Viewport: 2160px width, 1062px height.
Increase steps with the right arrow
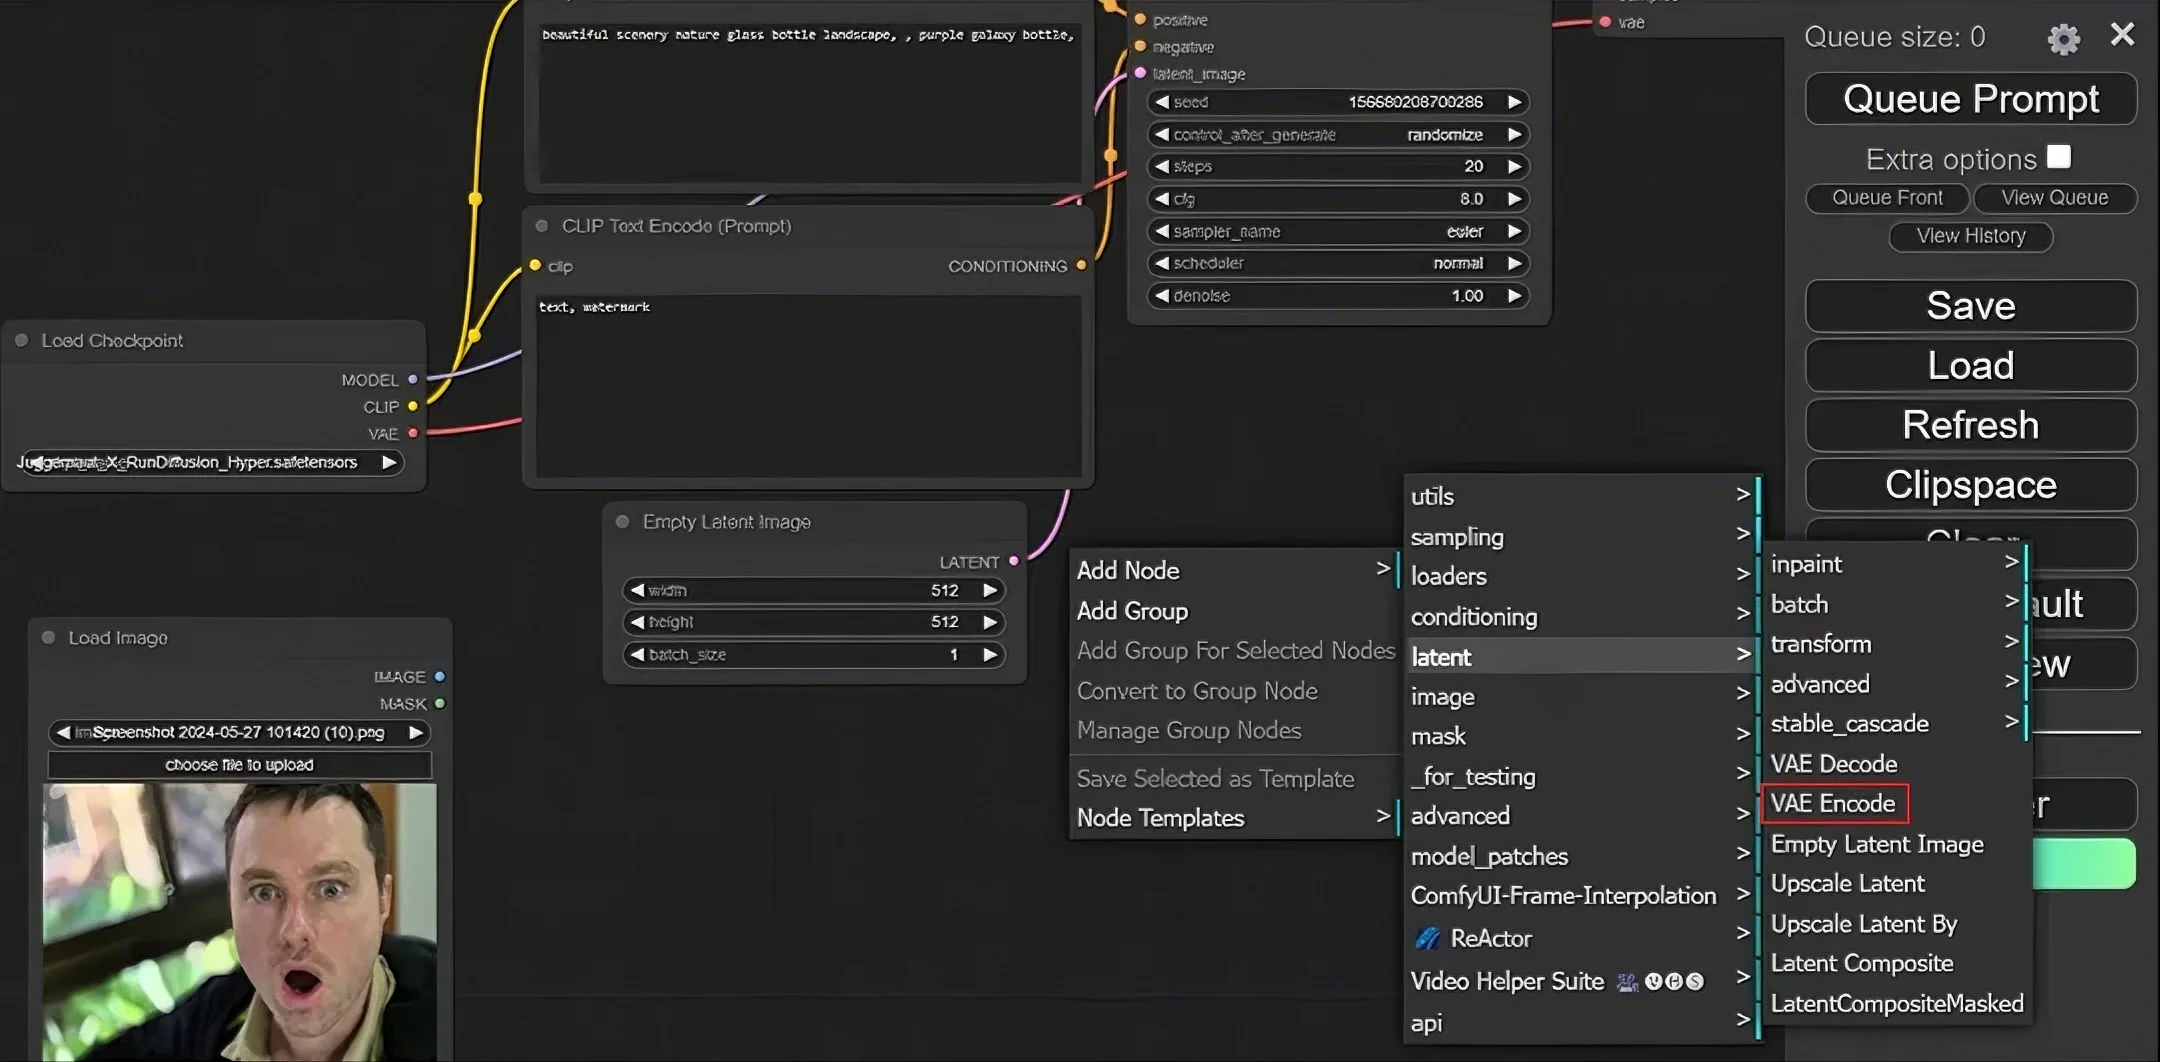tap(1514, 166)
